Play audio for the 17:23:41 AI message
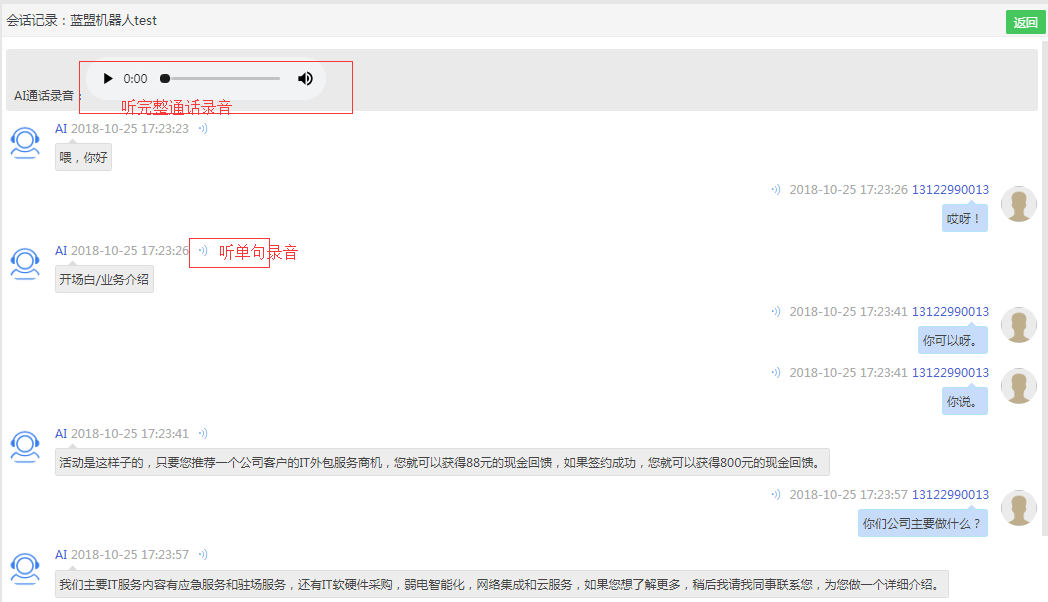The height and width of the screenshot is (602, 1048). [203, 434]
